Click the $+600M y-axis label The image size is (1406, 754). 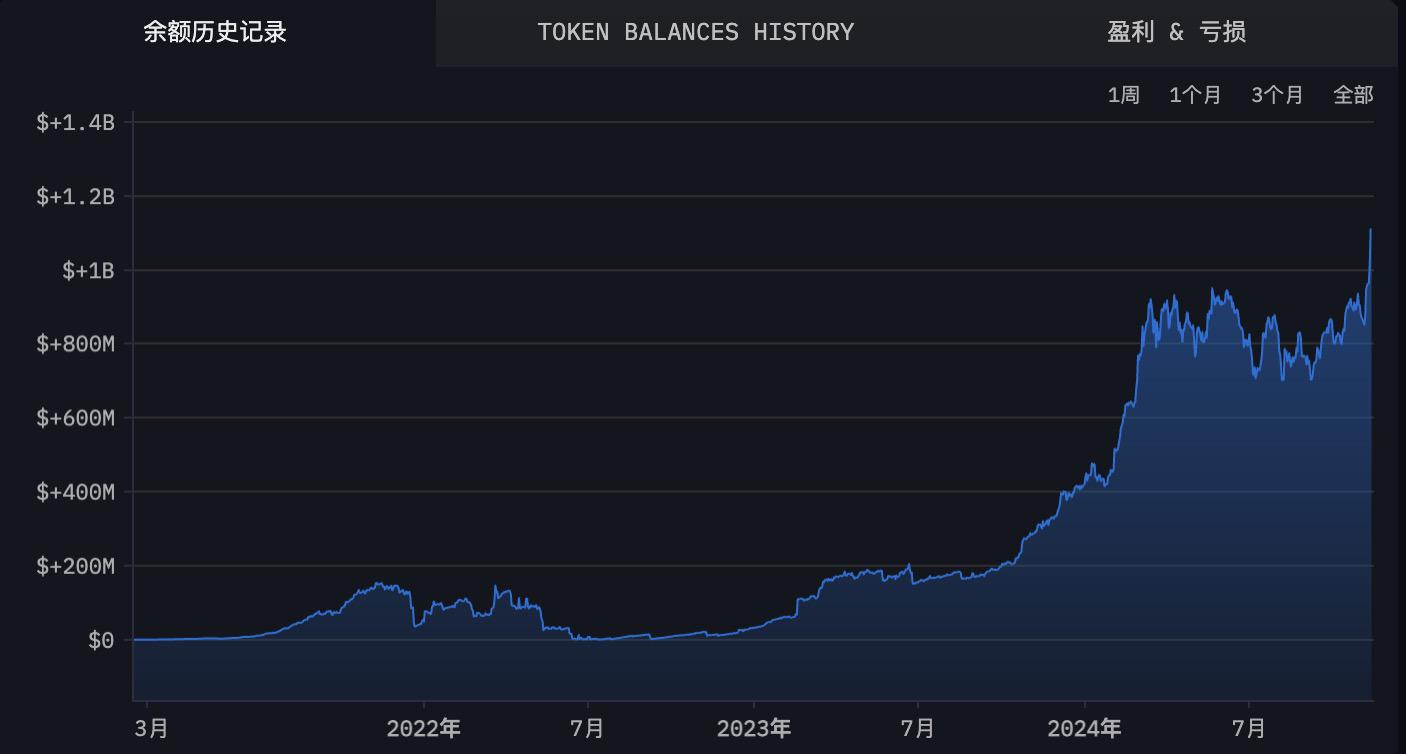pos(76,418)
